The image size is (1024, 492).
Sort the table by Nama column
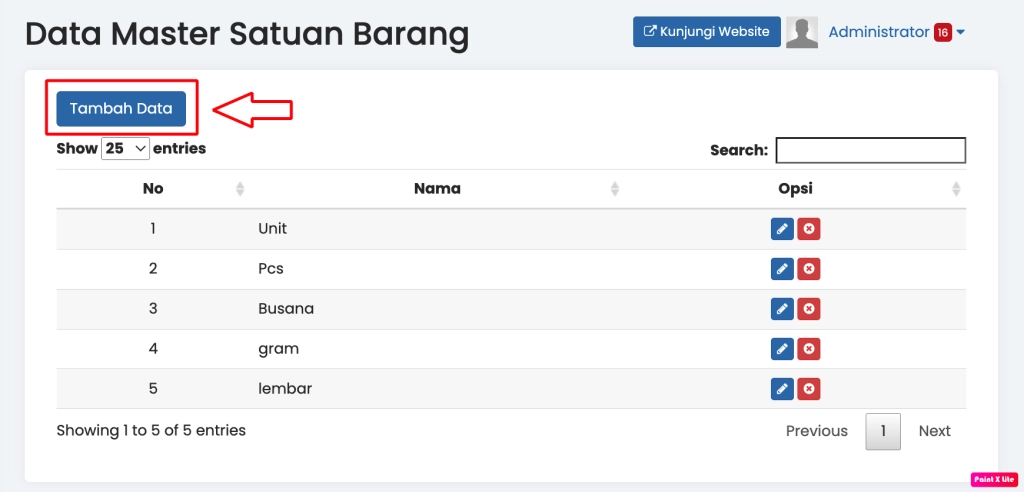tap(437, 189)
